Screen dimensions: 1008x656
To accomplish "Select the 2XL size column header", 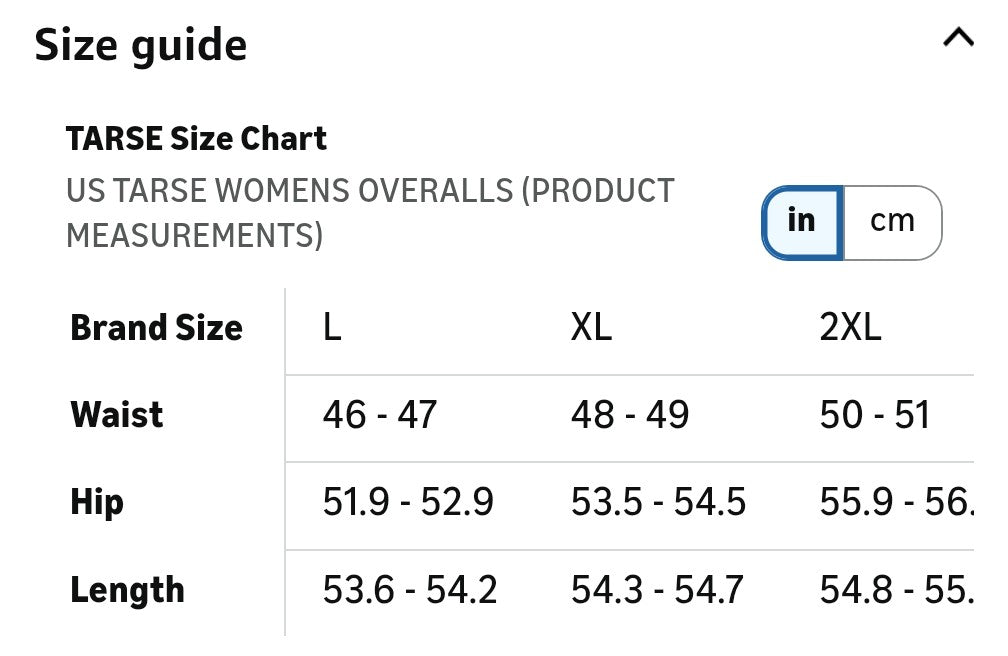I will (x=850, y=328).
